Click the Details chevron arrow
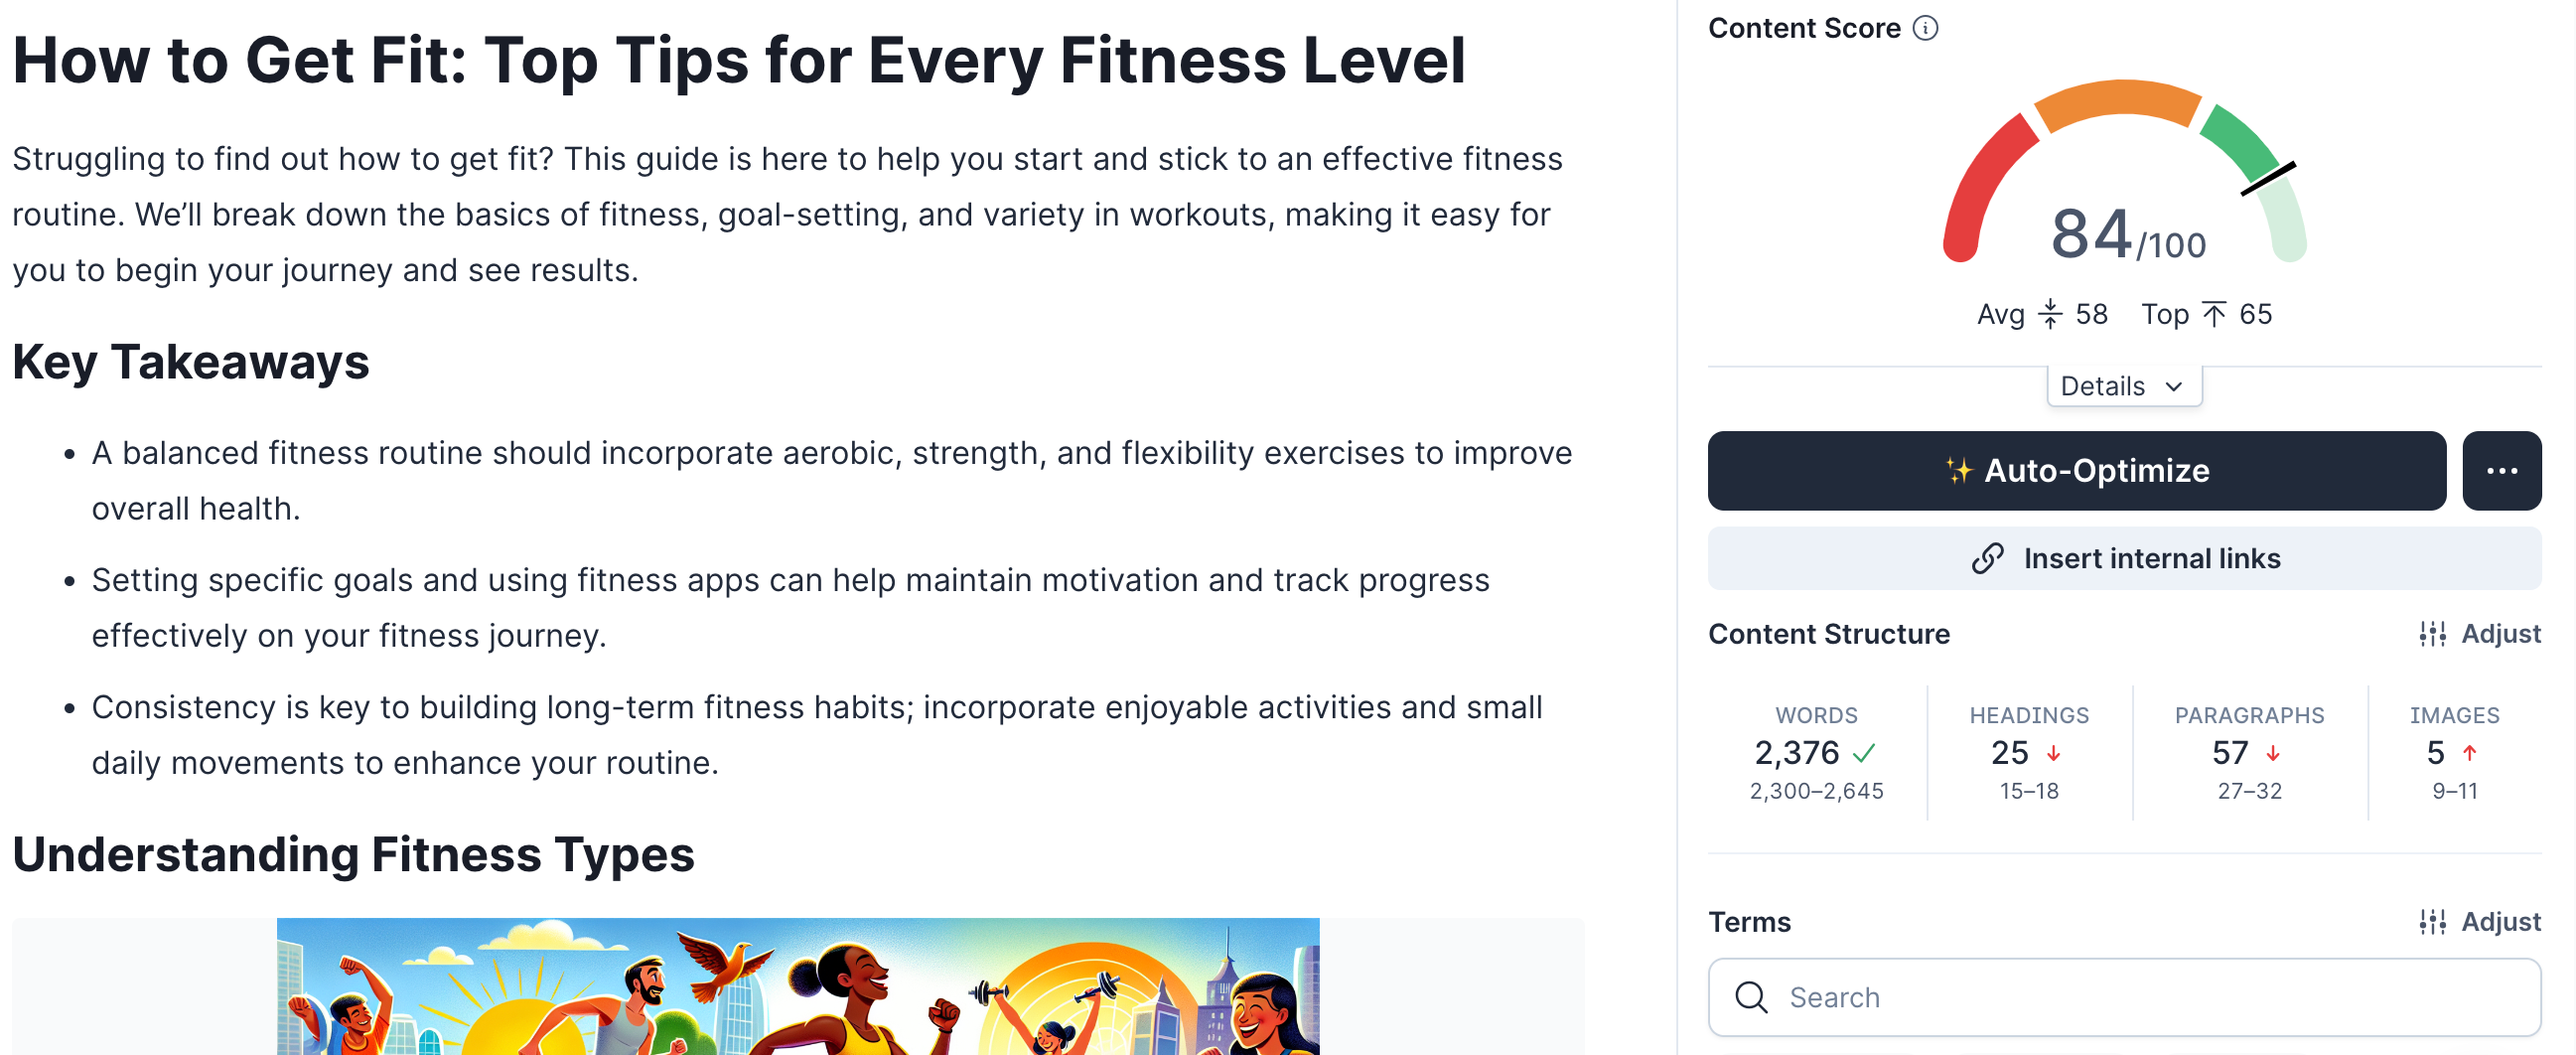This screenshot has width=2576, height=1055. coord(2174,387)
